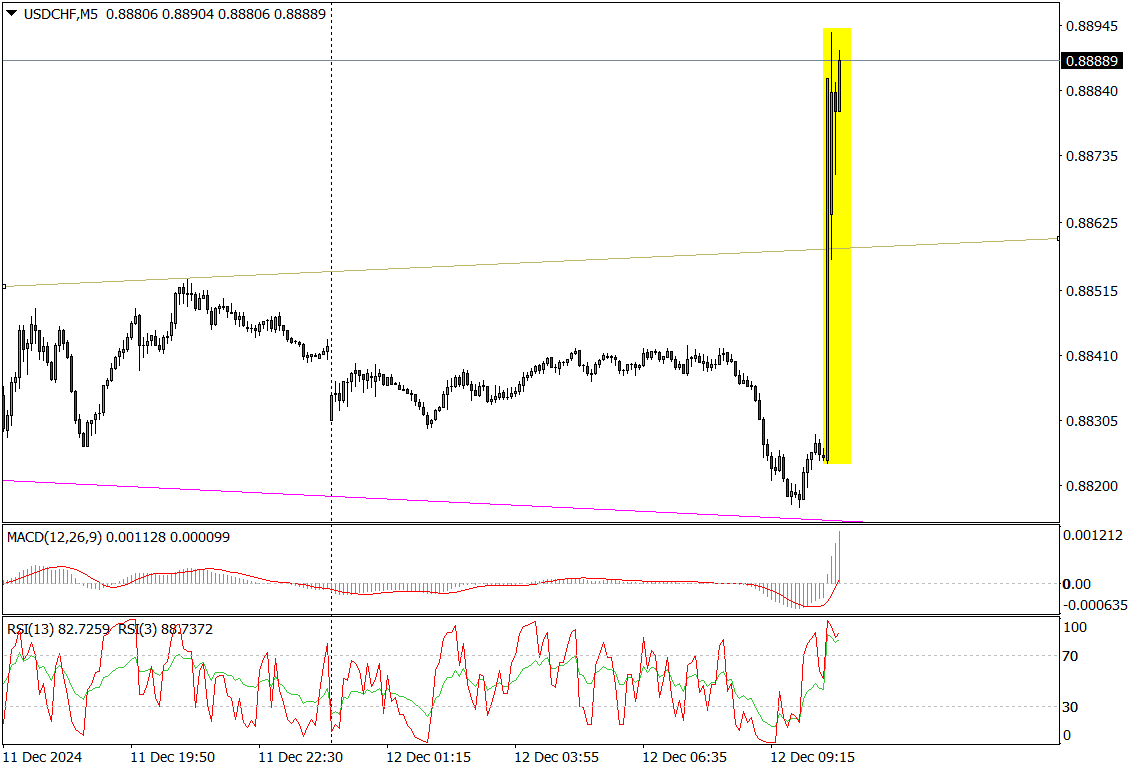Screen dimensions: 1131x771
Task: Select the trendline handle at the right edge
Action: coord(1058,238)
